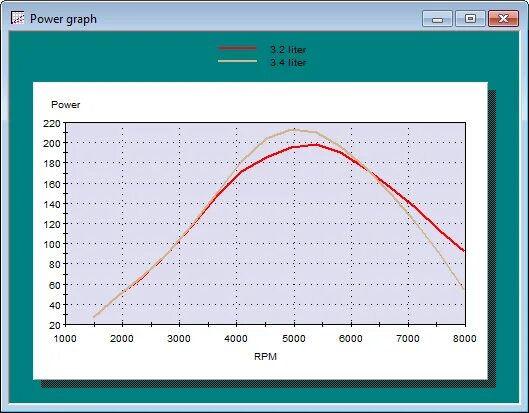Screen dimensions: 529x413
Task: Click the 220 value on the Power axis
Action: click(52, 123)
